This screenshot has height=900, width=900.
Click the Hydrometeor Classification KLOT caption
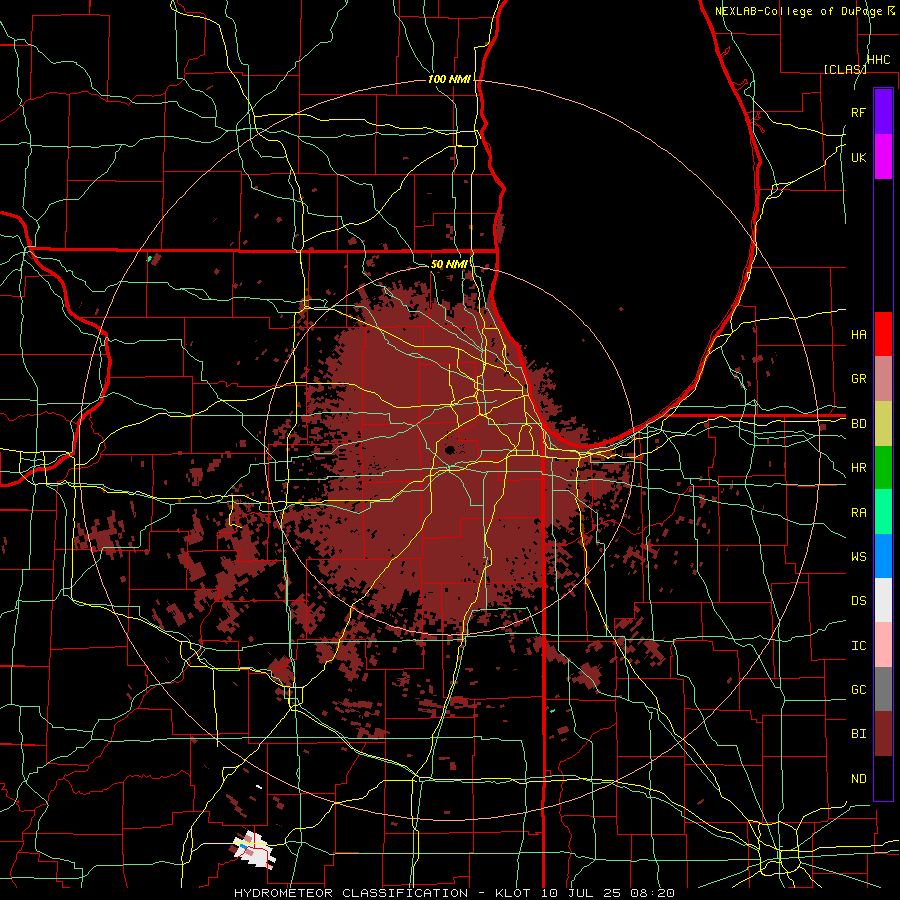click(454, 893)
